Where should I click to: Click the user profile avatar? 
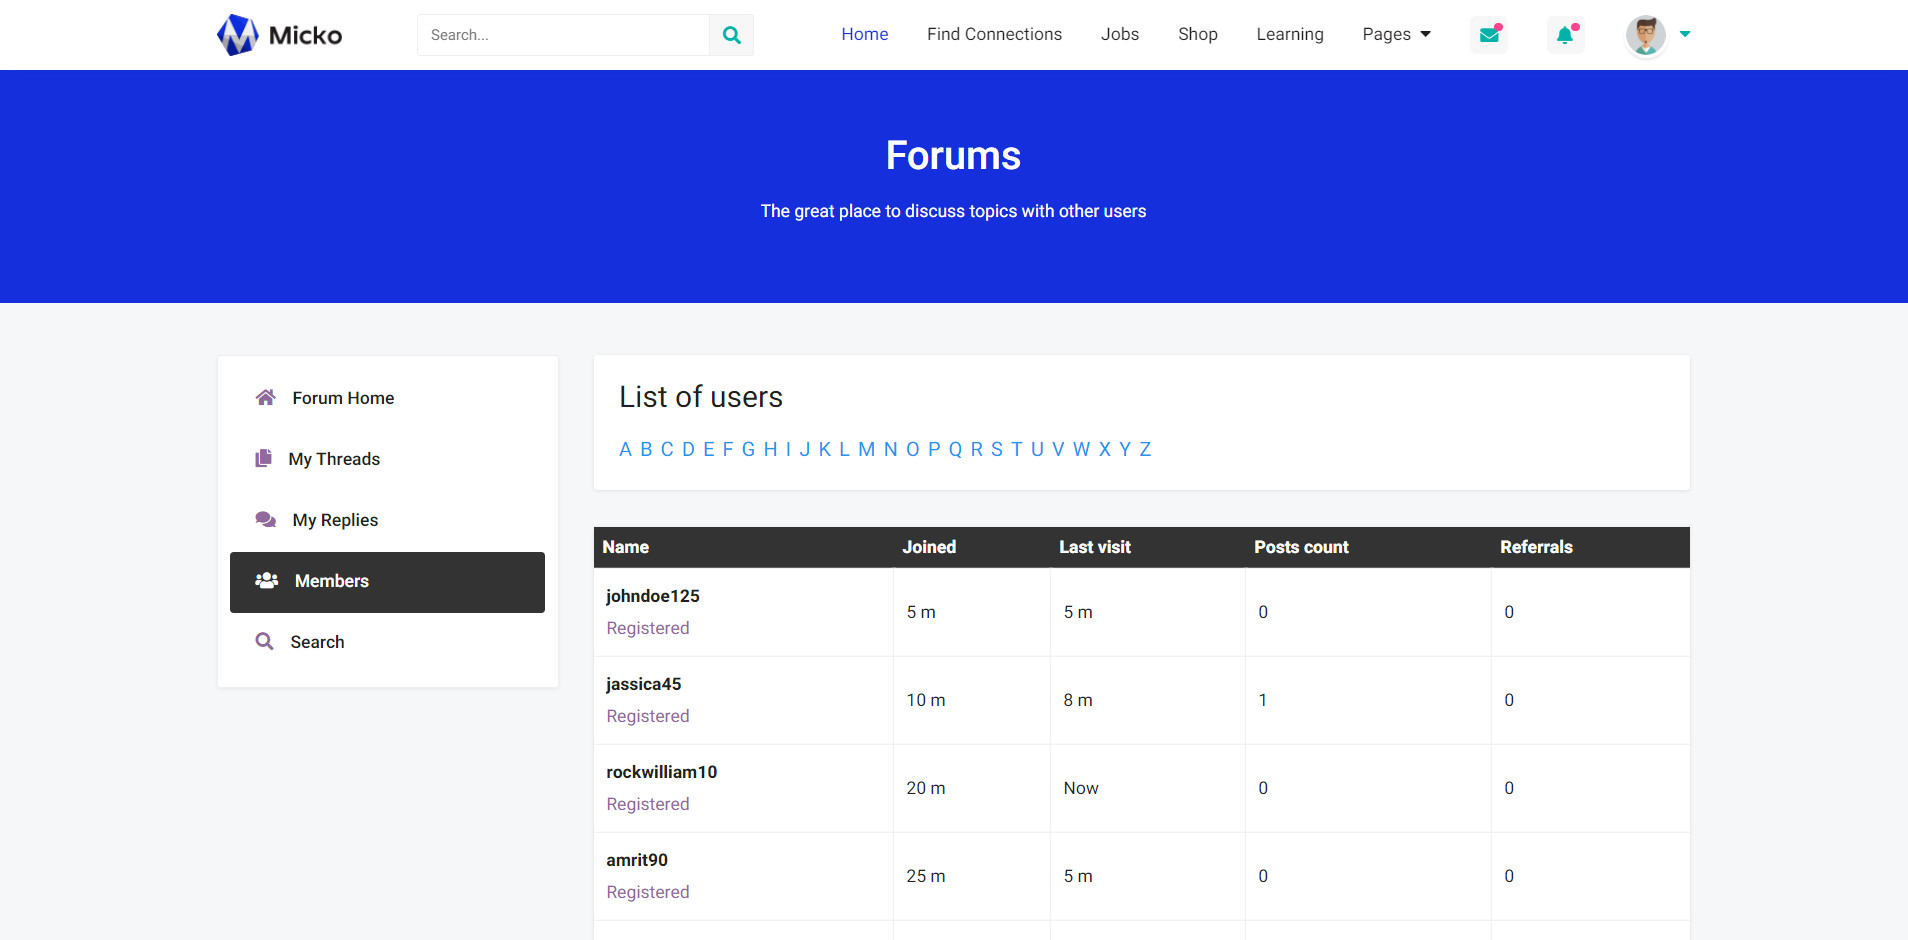tap(1645, 35)
